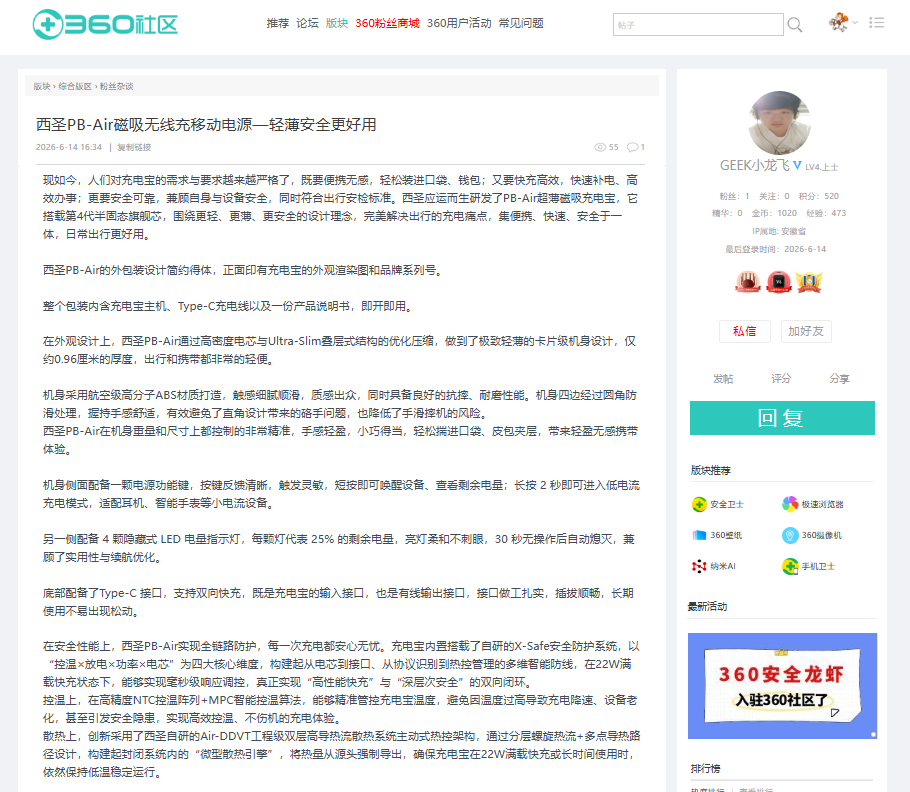
Task: Open 常见问题 navigation item
Action: coord(521,23)
